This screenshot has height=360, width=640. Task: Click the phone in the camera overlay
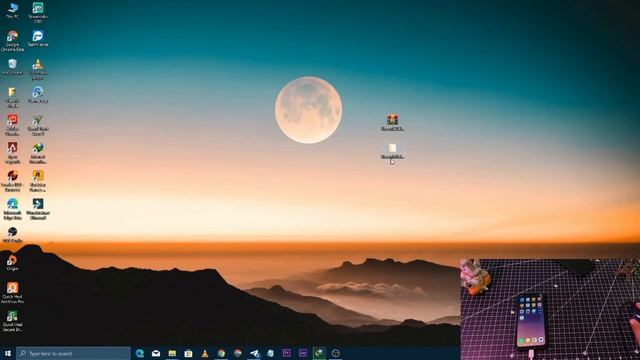[x=531, y=321]
